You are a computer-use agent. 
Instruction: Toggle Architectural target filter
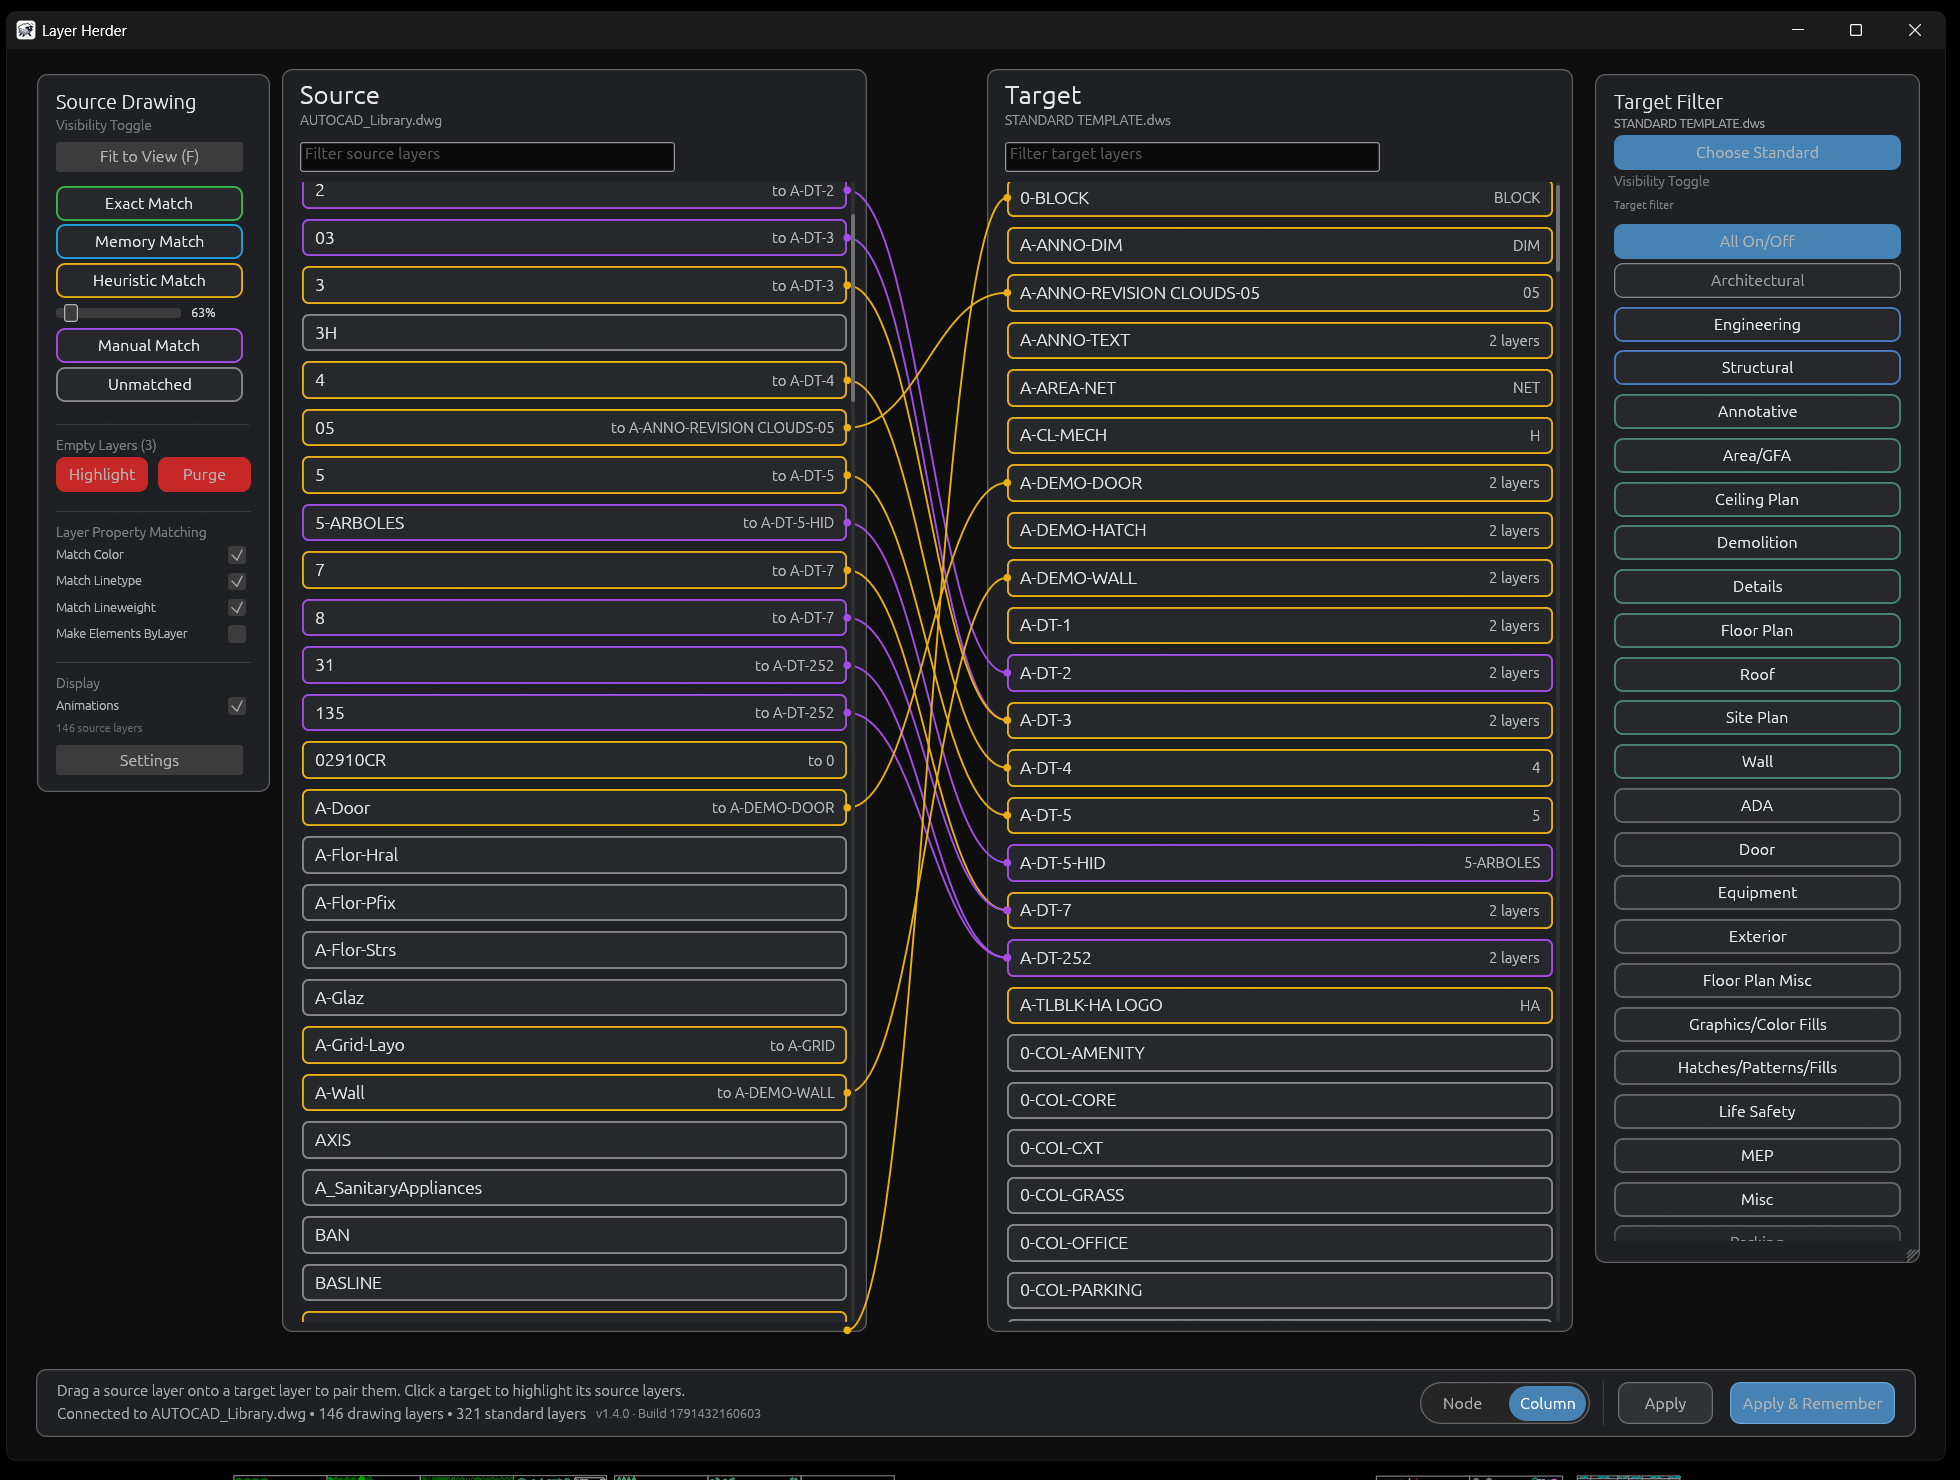[1757, 280]
